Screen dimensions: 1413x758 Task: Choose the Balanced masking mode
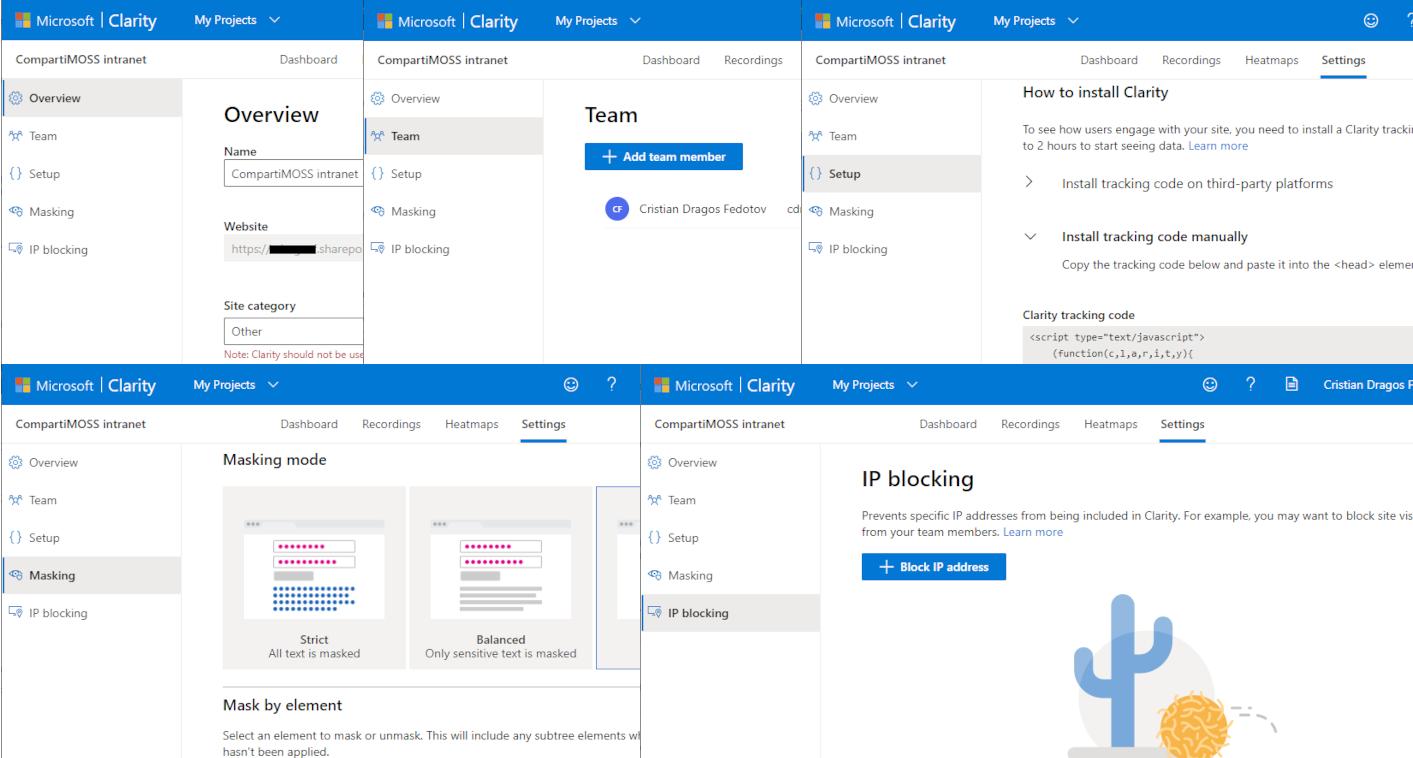(501, 578)
